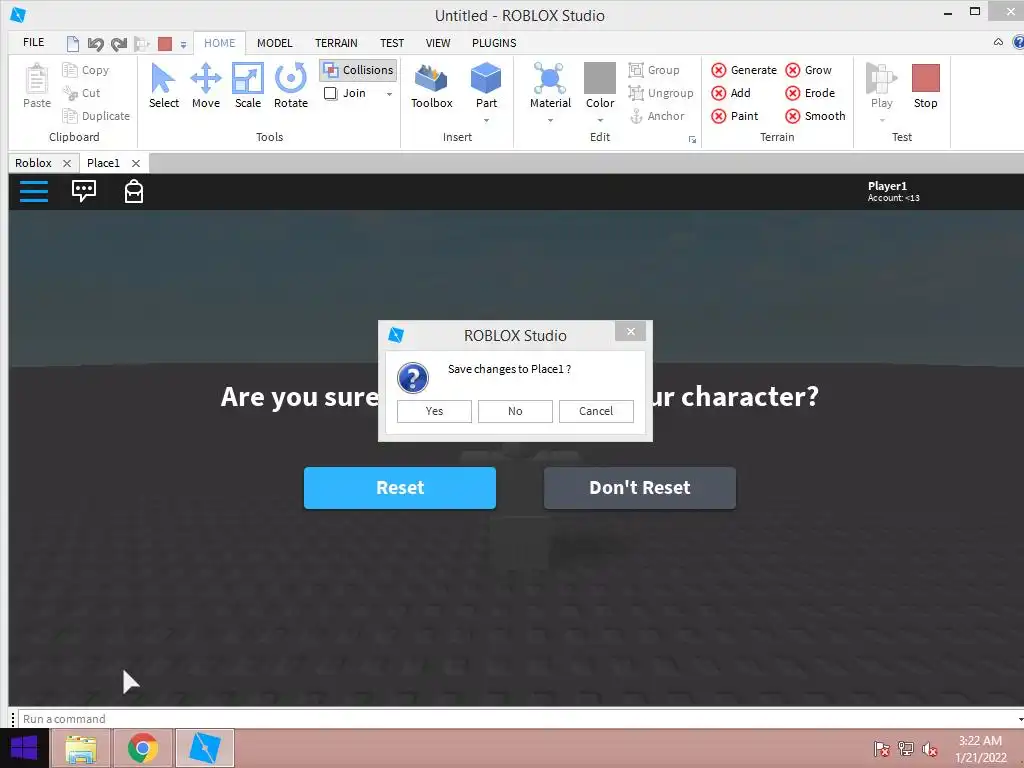The height and width of the screenshot is (768, 1024).
Task: Click the Duplicate command
Action: click(96, 116)
